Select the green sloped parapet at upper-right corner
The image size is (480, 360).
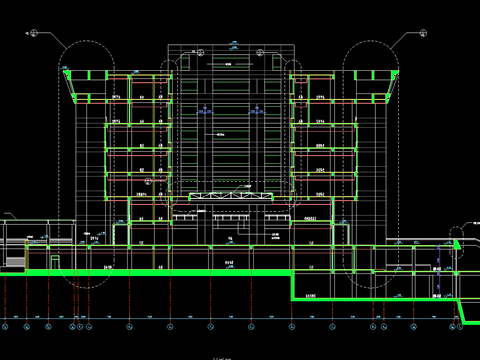coord(392,85)
